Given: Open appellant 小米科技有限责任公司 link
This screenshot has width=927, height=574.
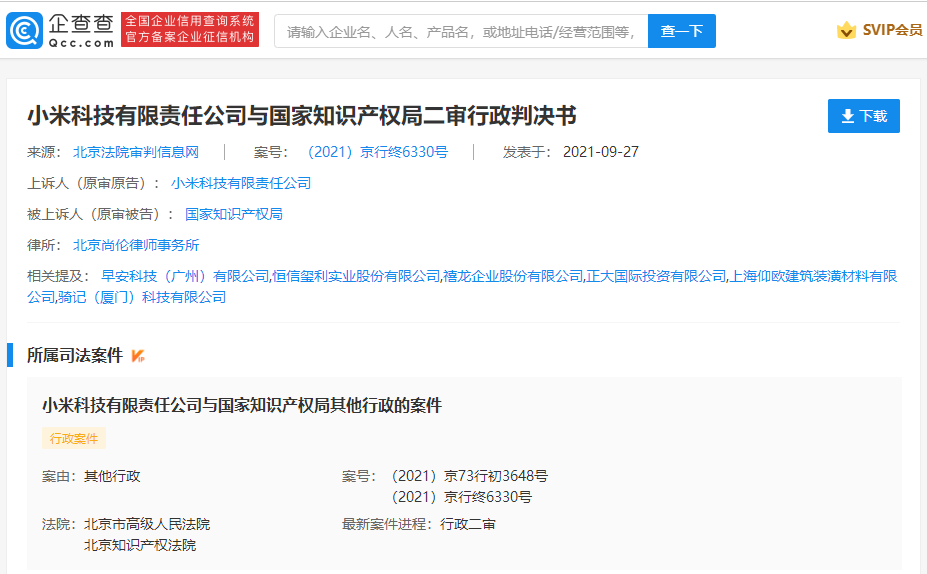Looking at the screenshot, I should pos(241,183).
